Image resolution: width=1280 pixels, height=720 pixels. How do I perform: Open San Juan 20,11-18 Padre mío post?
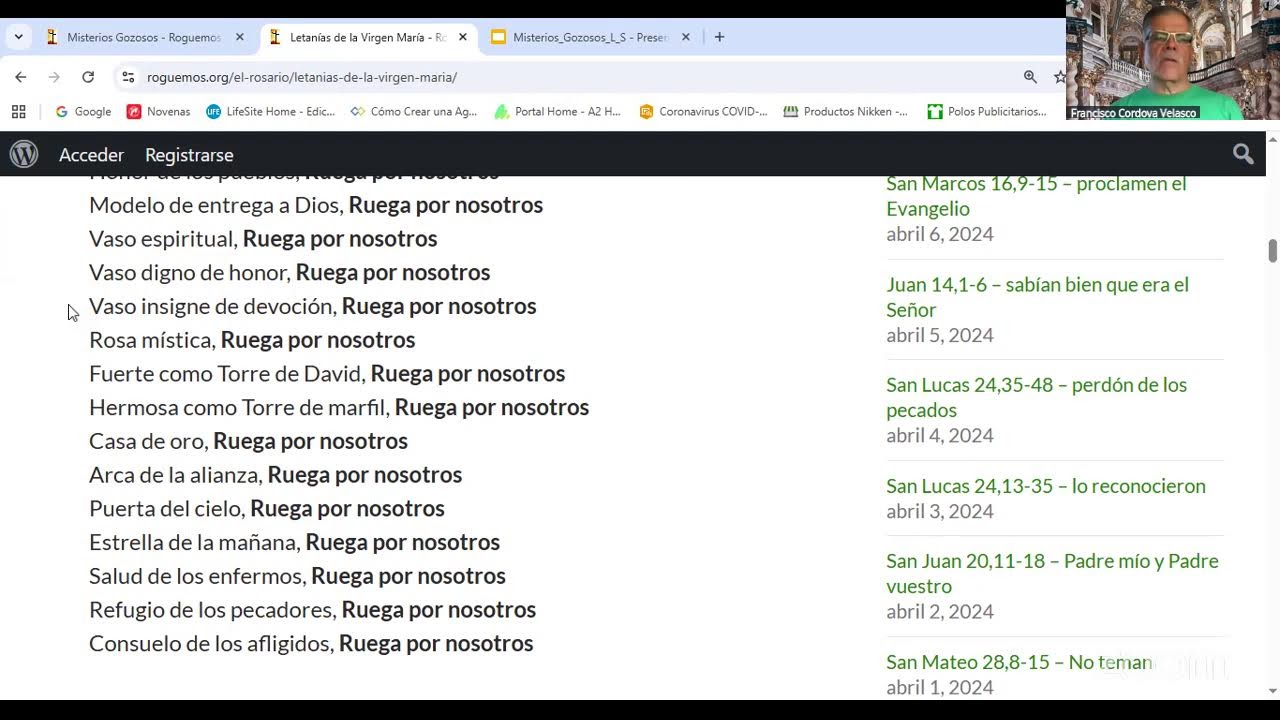pyautogui.click(x=1052, y=573)
